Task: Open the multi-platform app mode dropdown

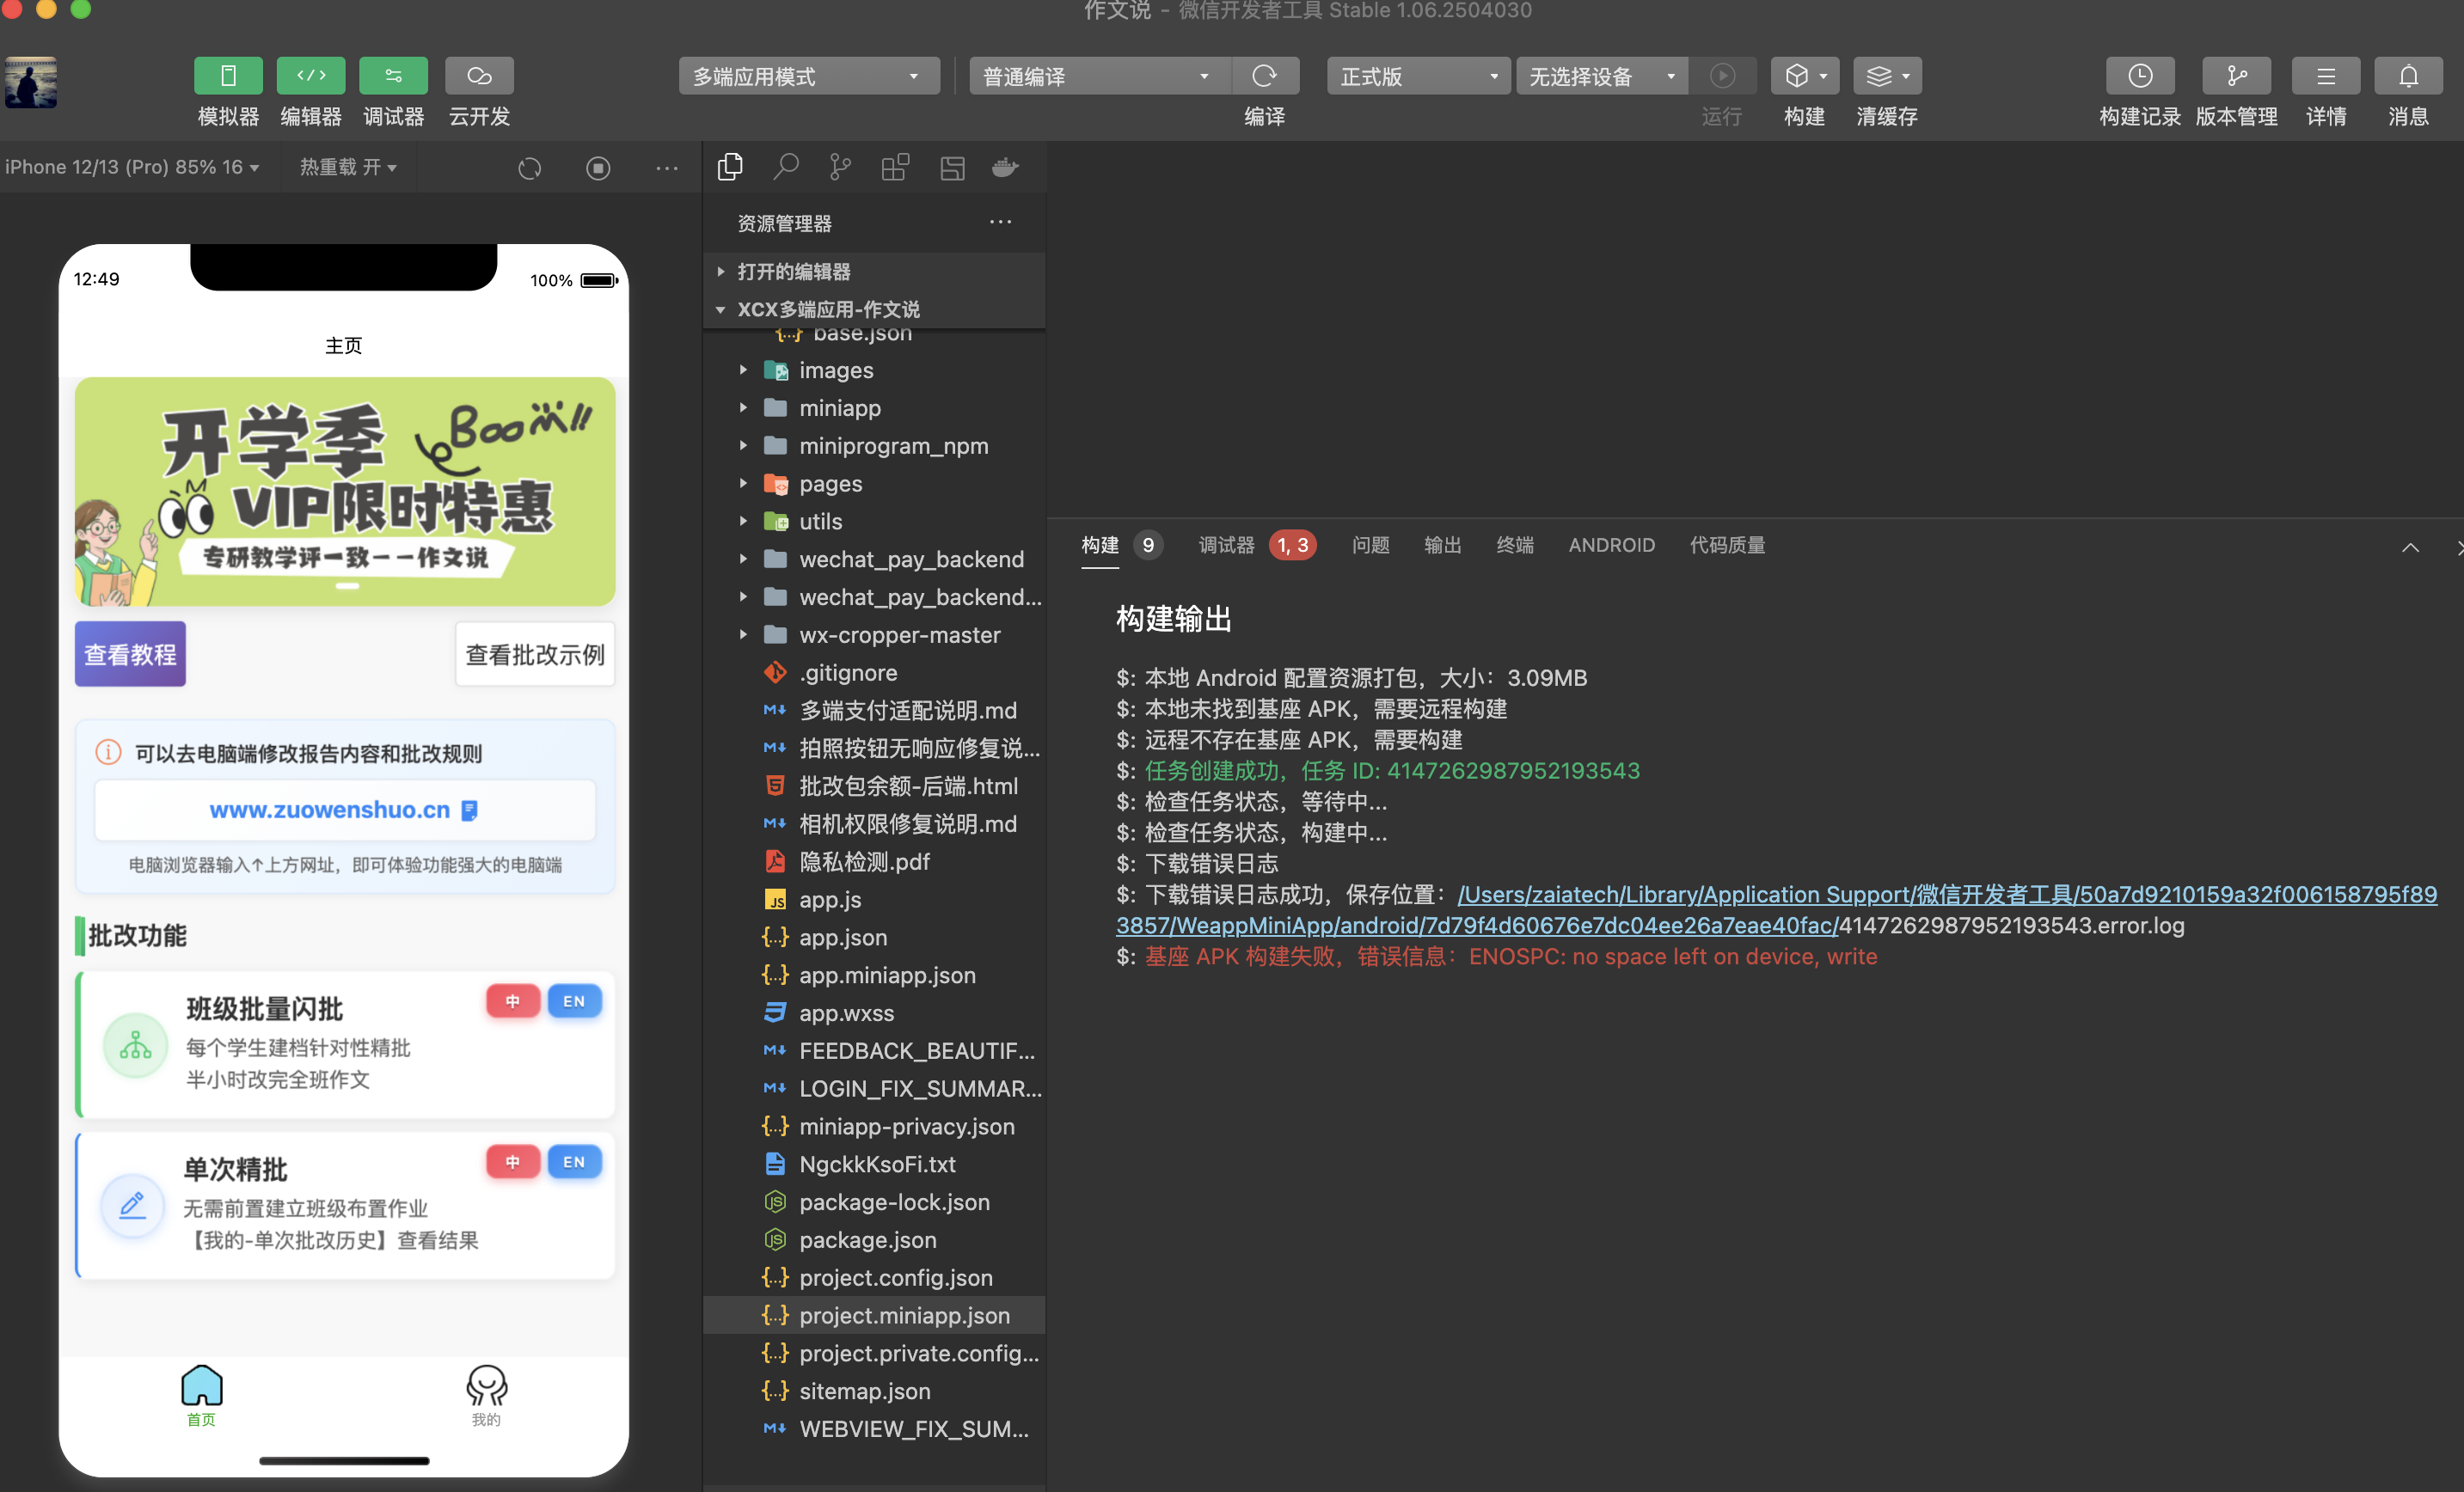Action: [x=808, y=76]
